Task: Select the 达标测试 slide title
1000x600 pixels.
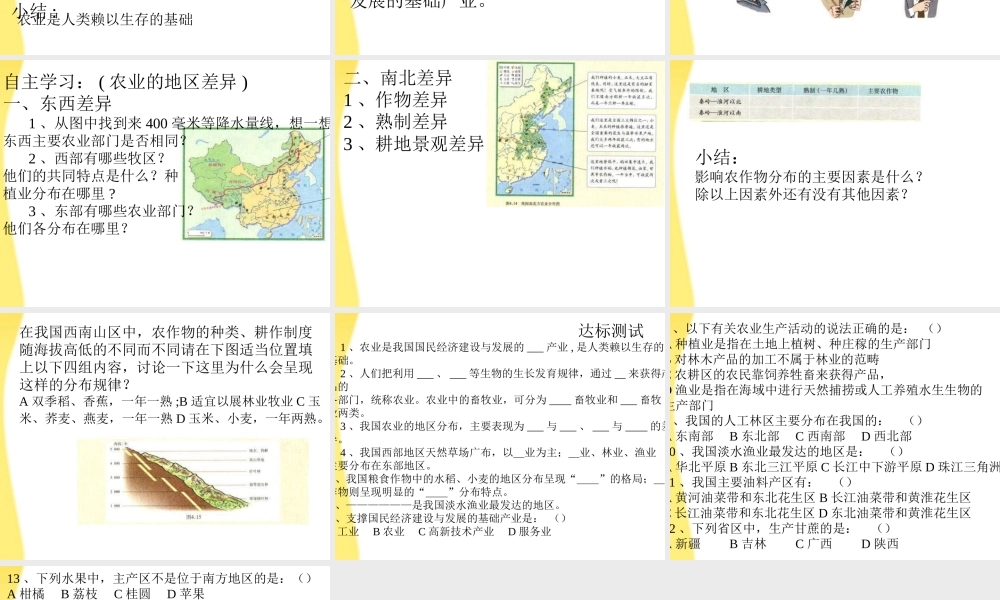Action: click(x=611, y=330)
